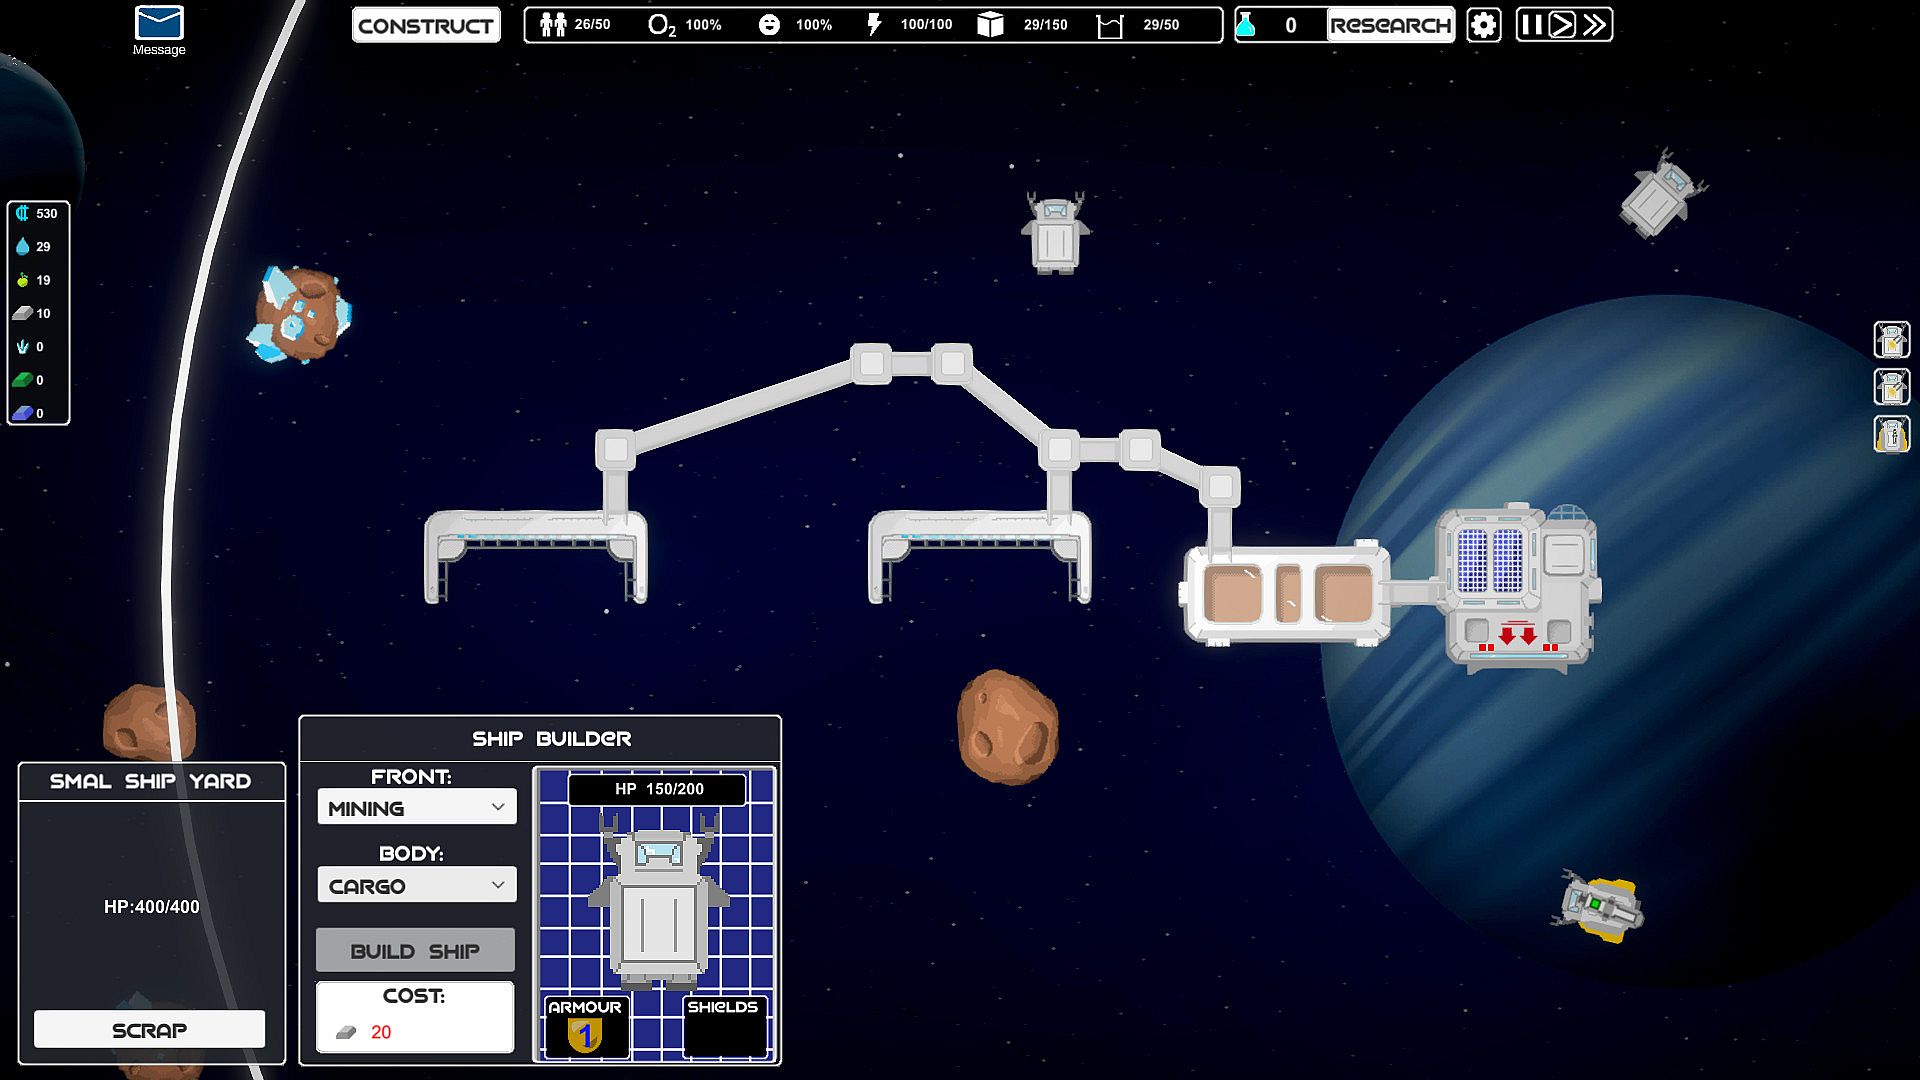Screen dimensions: 1920x1080
Task: Click SCRAP in Small Ship Yard panel
Action: point(150,1030)
